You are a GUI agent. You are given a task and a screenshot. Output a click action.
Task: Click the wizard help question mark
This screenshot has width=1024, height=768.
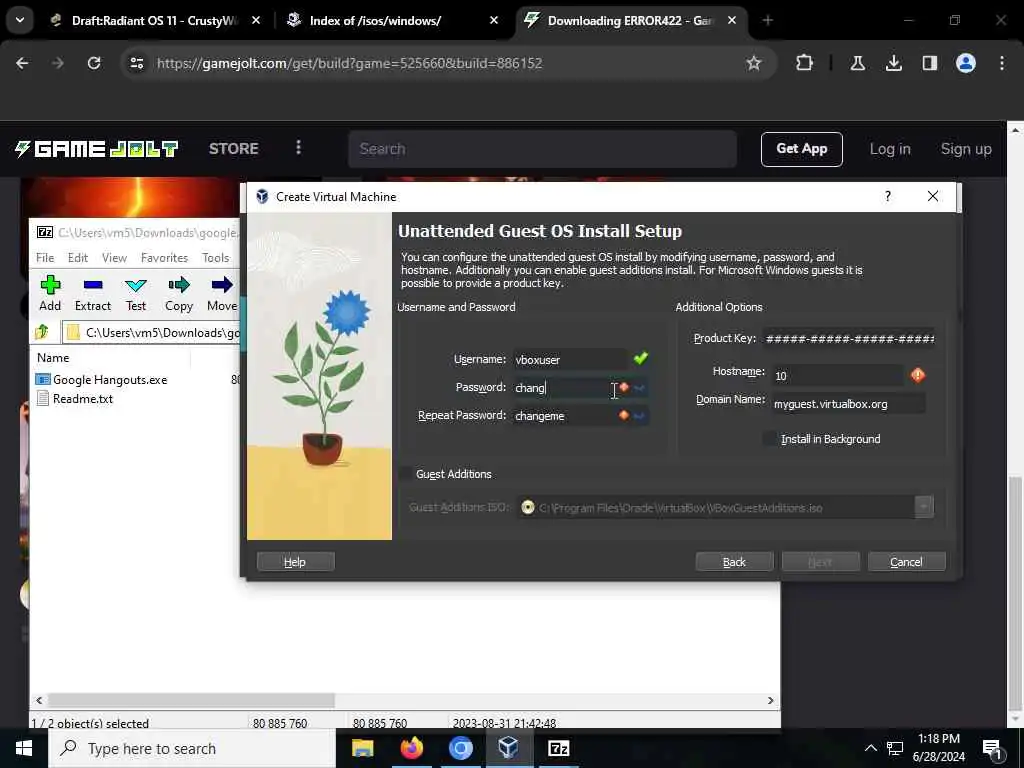click(888, 196)
